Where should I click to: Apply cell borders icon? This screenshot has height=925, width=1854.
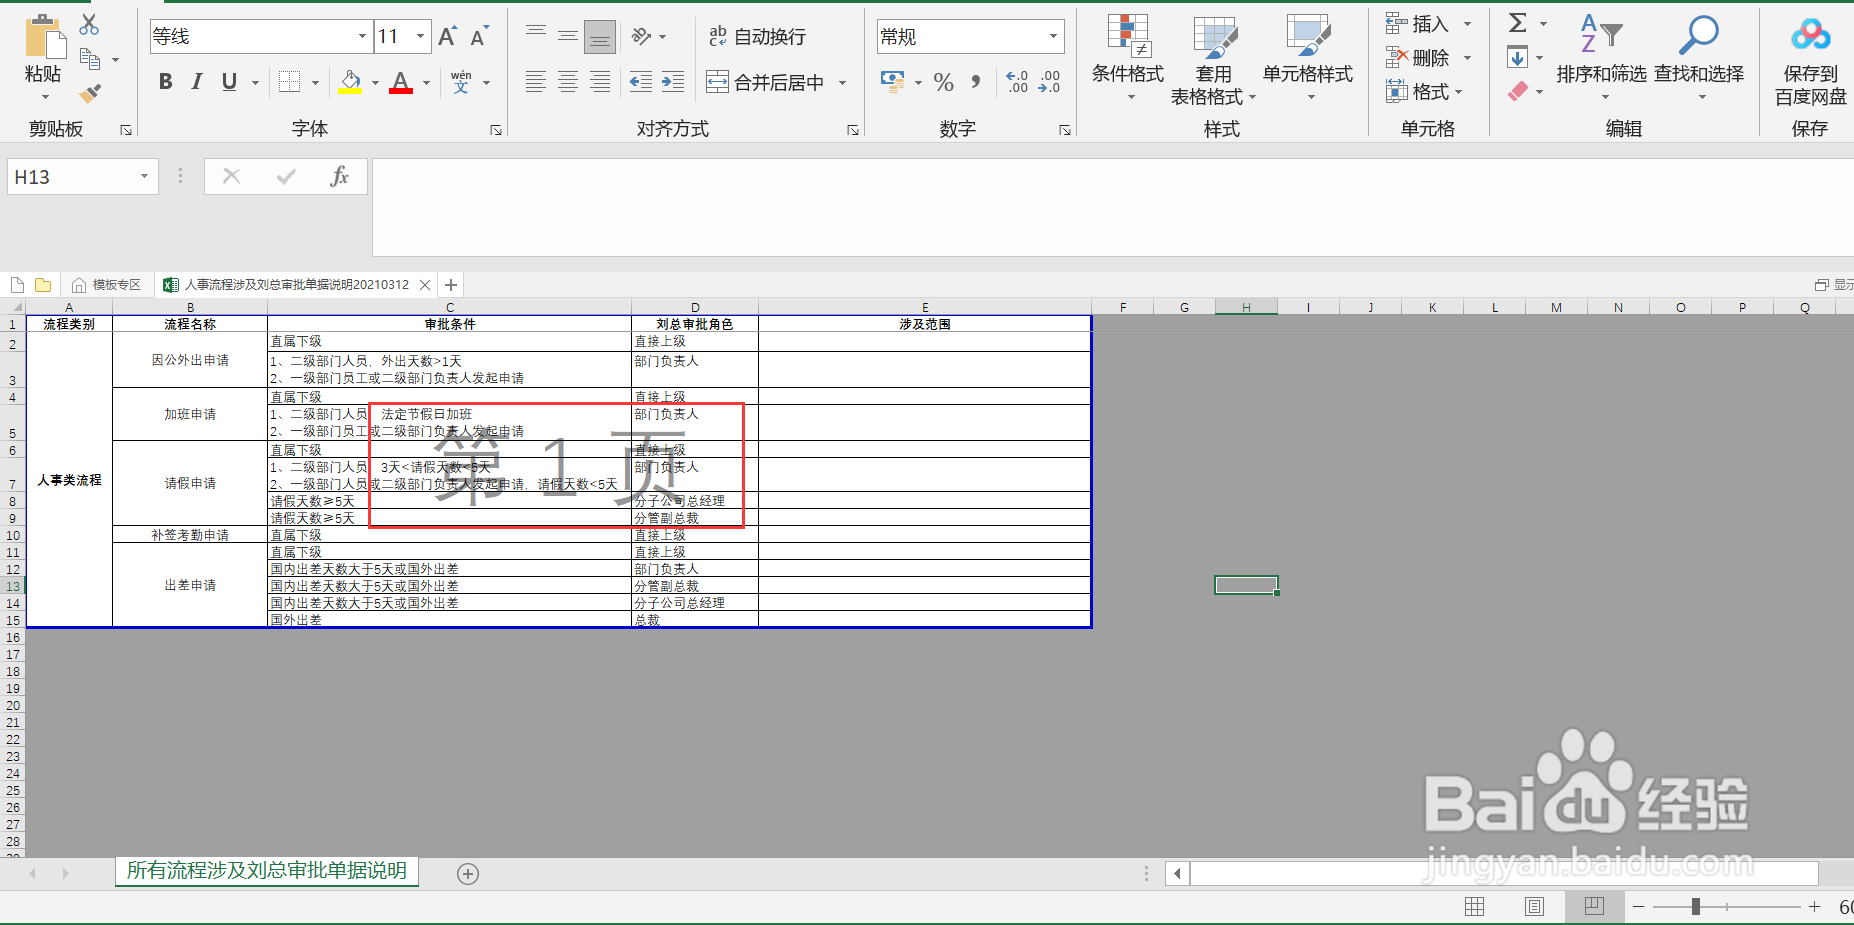point(289,82)
